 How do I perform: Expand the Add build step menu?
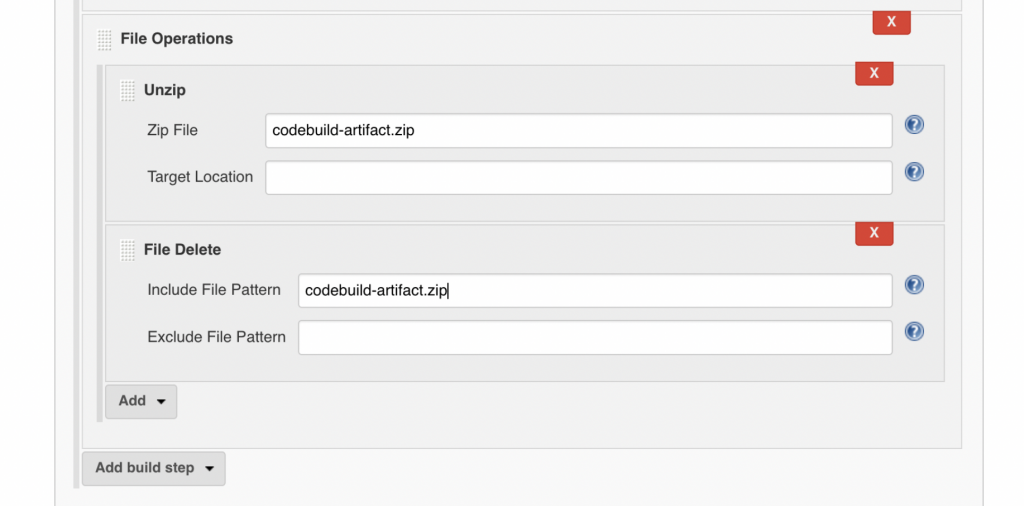154,468
